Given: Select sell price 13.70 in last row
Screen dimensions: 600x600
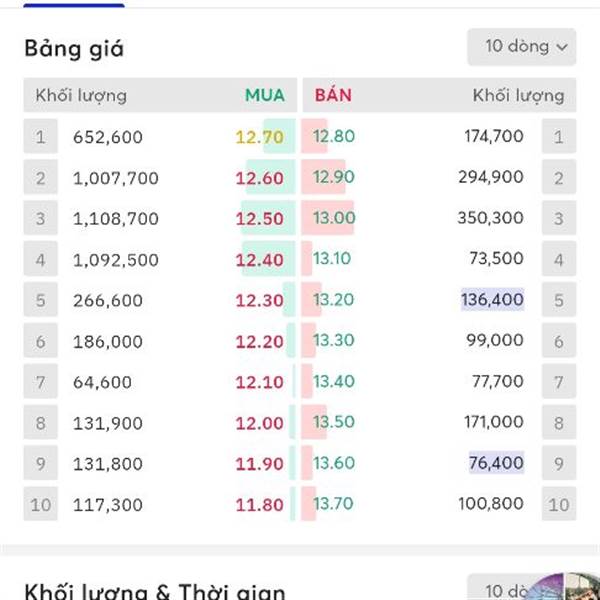Looking at the screenshot, I should pyautogui.click(x=333, y=504).
